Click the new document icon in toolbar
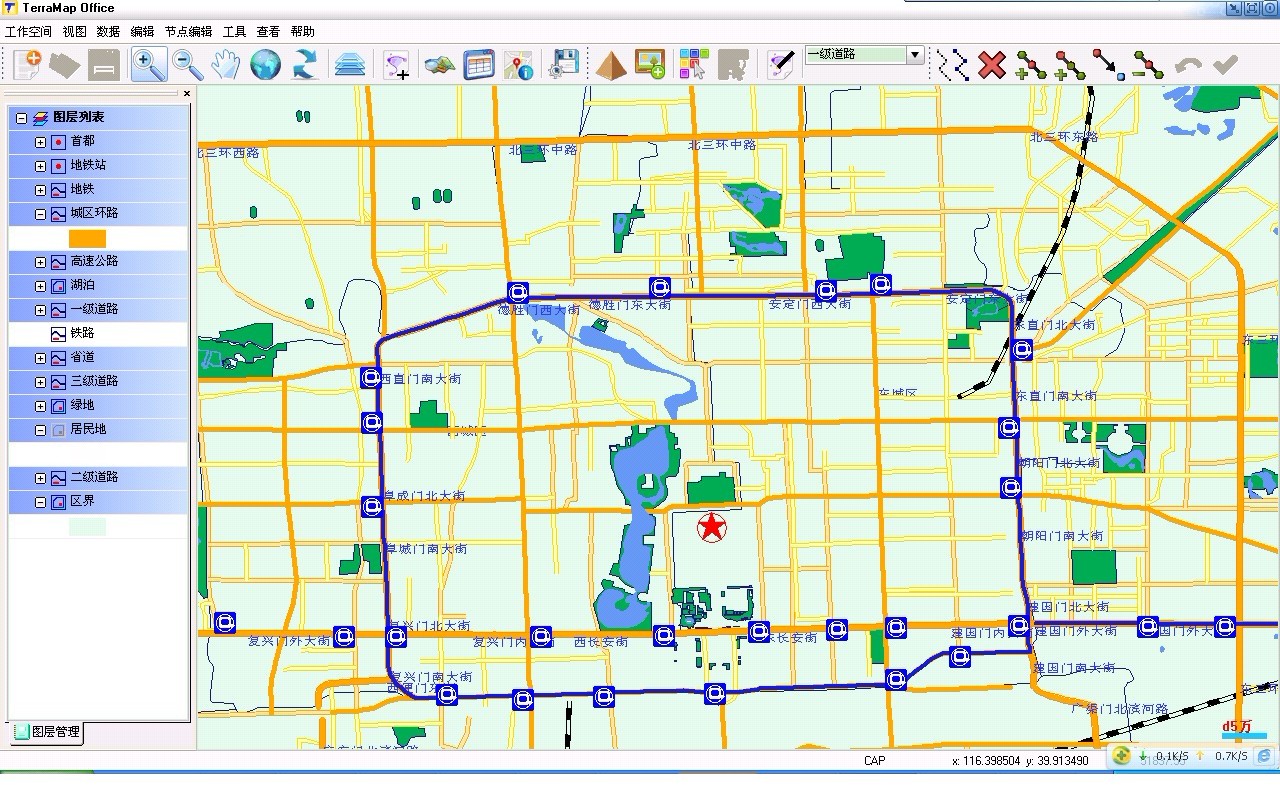This screenshot has height=800, width=1280. [x=28, y=65]
